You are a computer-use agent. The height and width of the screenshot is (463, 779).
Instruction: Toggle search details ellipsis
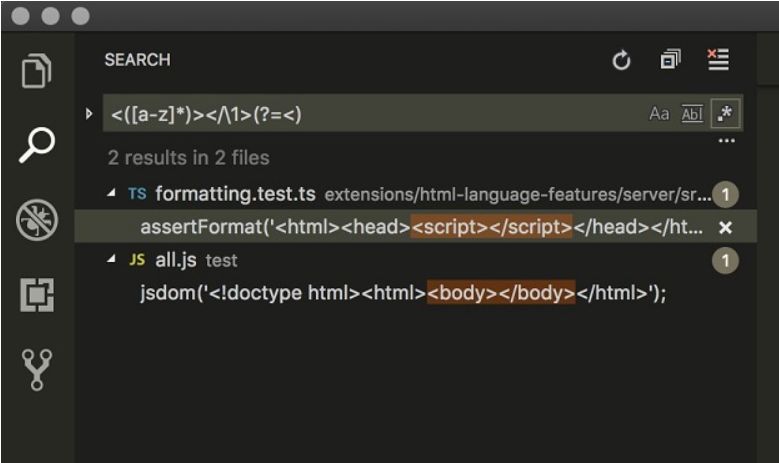[726, 141]
